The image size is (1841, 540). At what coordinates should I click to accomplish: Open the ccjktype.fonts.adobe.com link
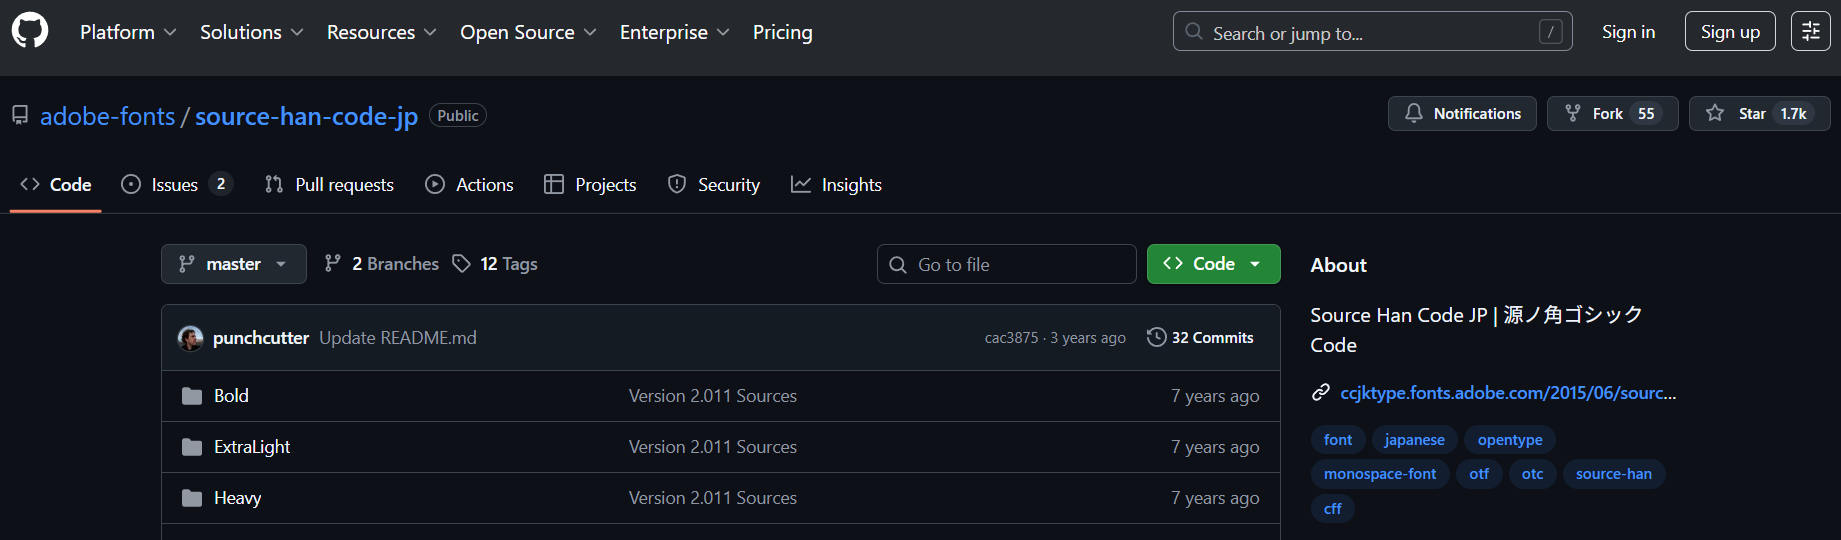1507,393
